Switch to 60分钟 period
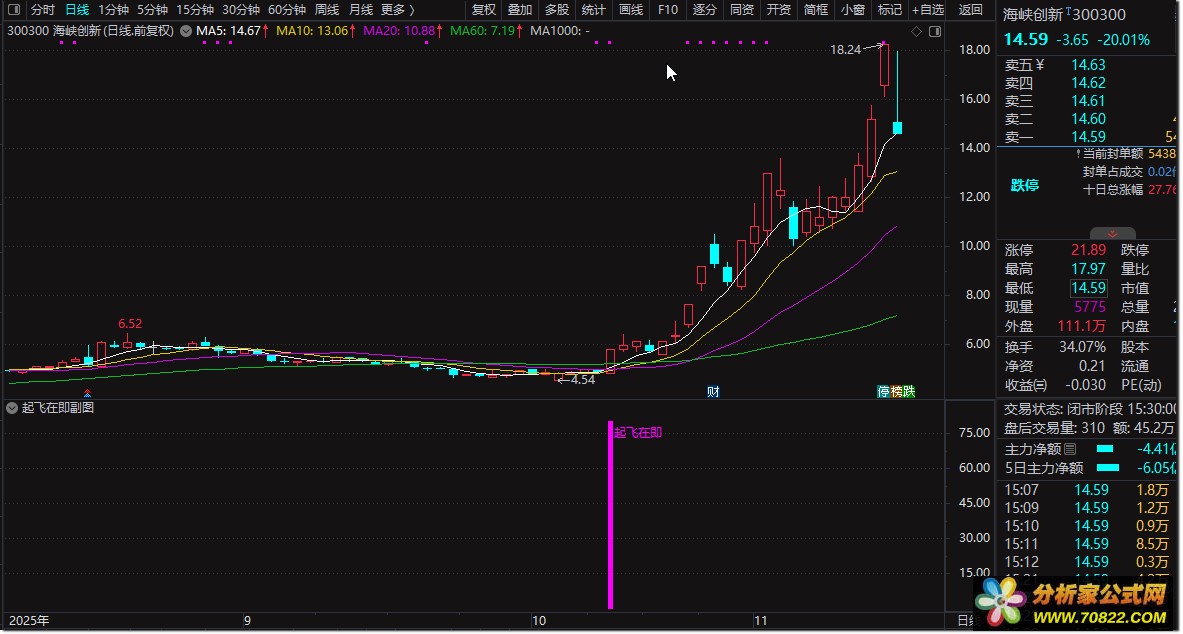 (287, 10)
